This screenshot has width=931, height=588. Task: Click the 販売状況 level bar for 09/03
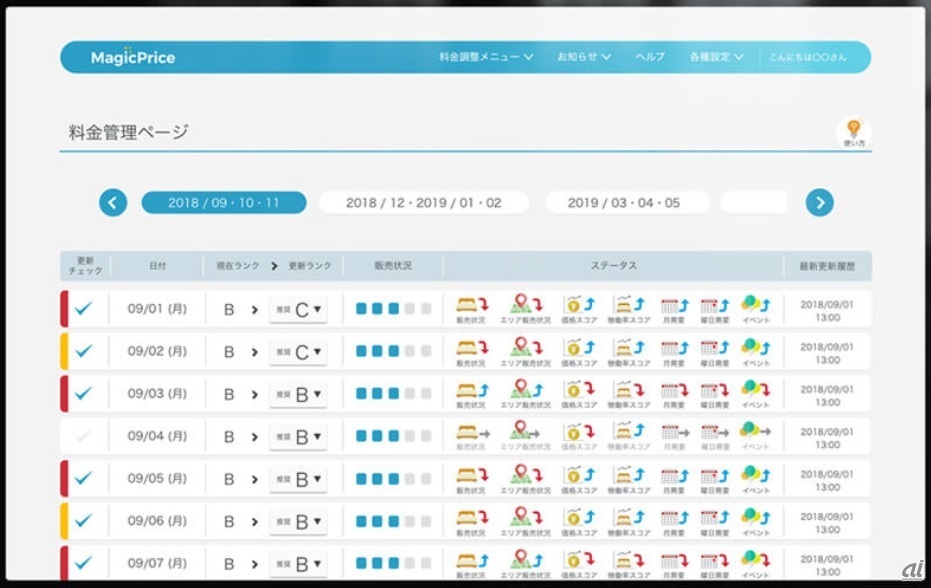click(393, 394)
